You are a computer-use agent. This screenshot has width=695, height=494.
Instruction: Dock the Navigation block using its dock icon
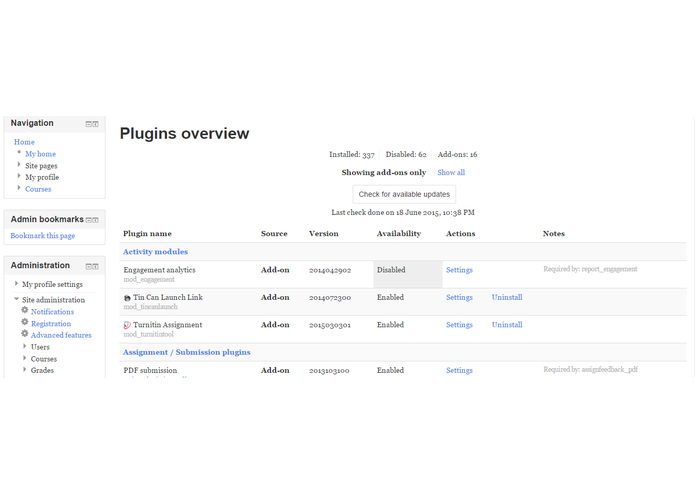coord(95,124)
